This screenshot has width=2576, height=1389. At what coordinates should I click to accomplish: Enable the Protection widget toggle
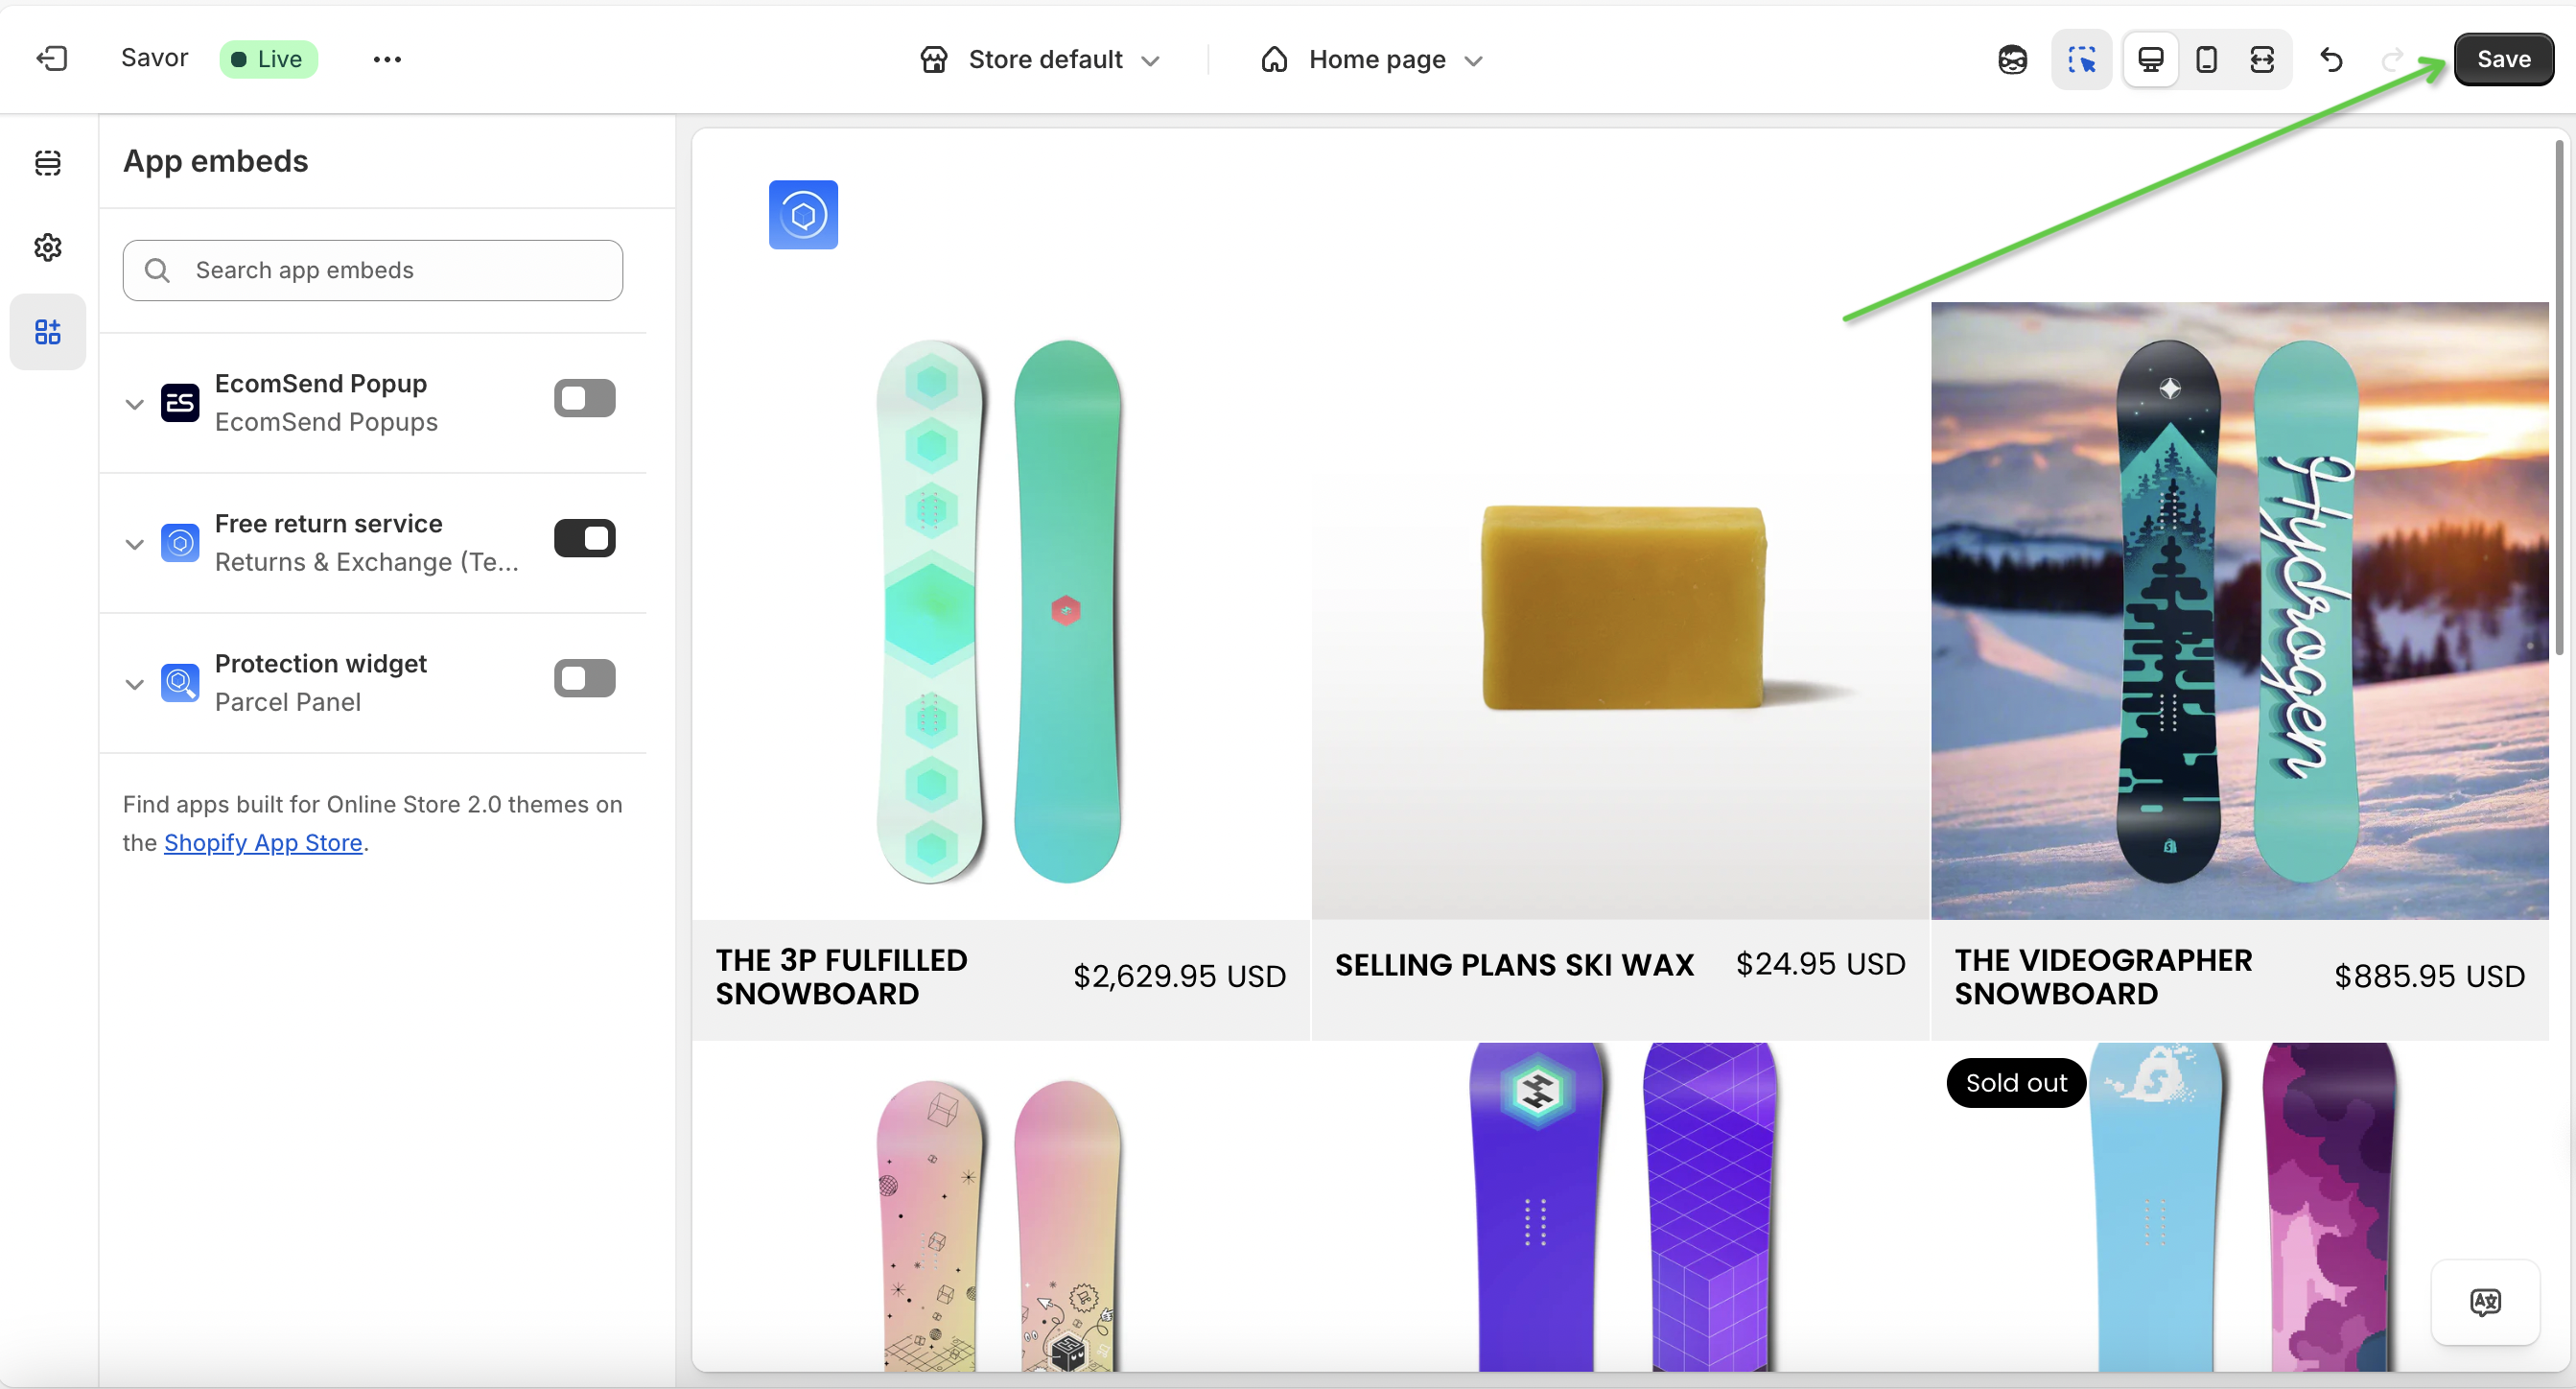point(585,678)
